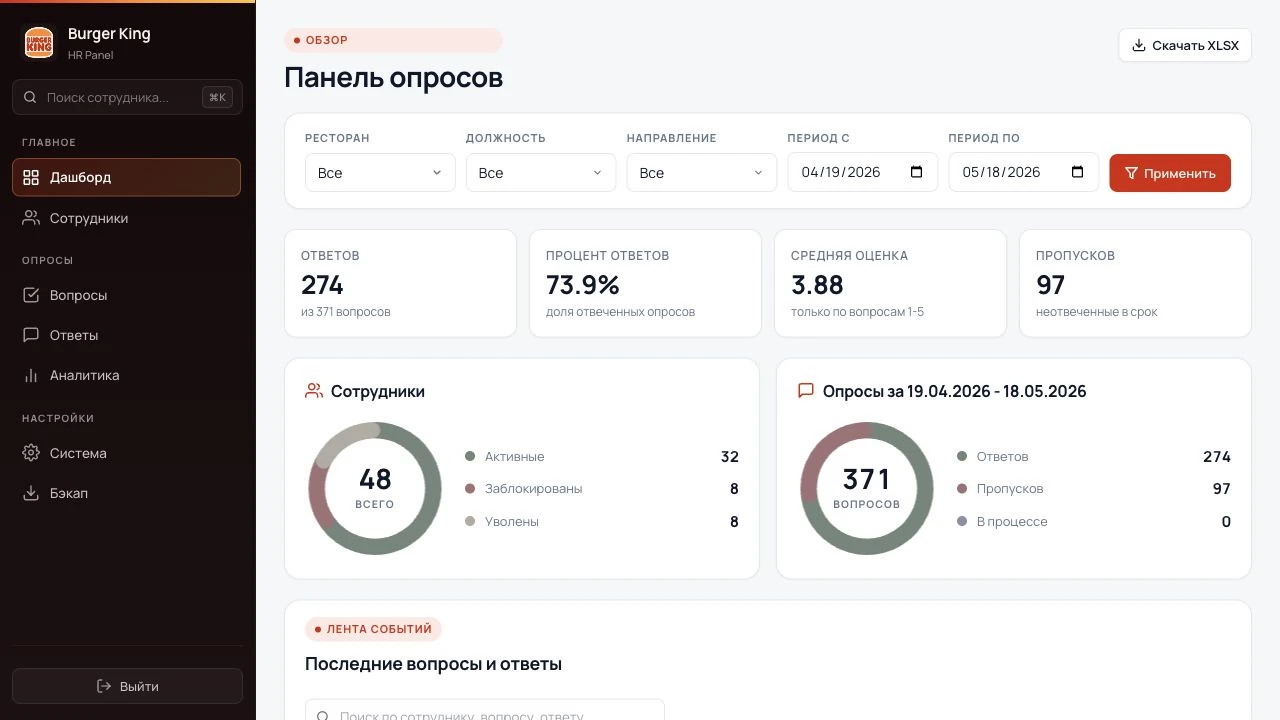Viewport: 1280px width, 720px height.
Task: Focus the Поиск сотрудника search field
Action: click(x=127, y=97)
